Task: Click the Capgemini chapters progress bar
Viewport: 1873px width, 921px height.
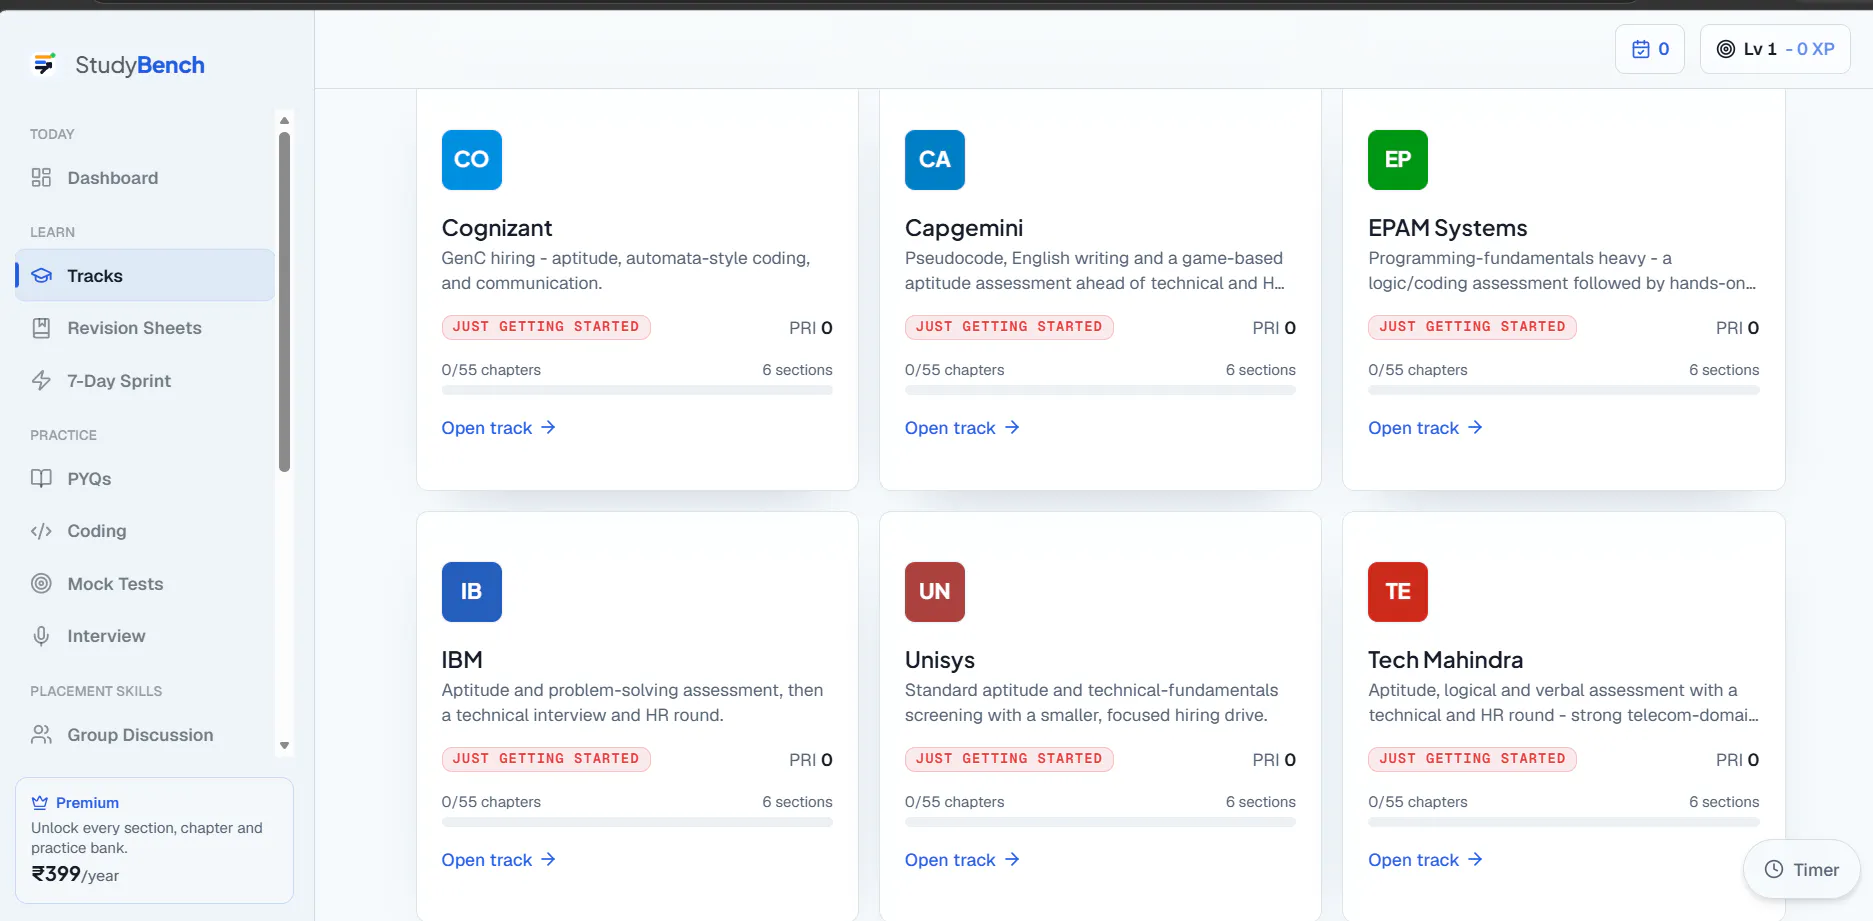Action: click(1100, 391)
